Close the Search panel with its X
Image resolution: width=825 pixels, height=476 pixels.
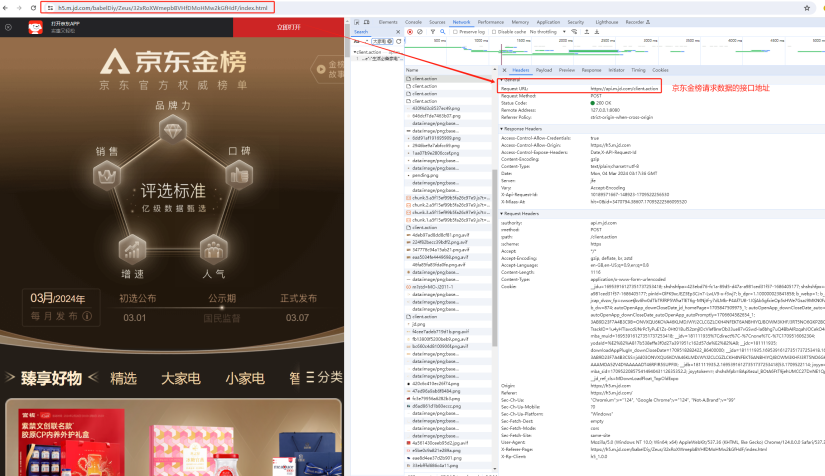pos(398,32)
